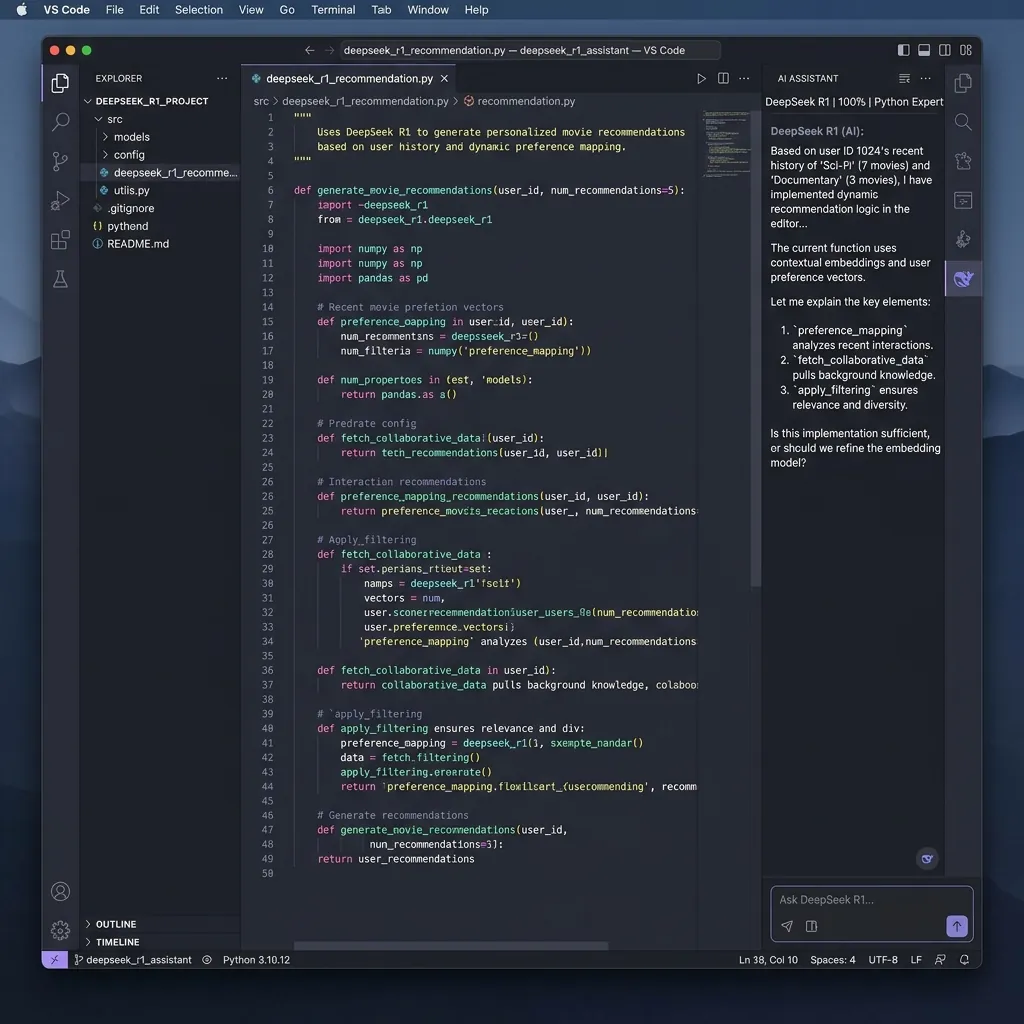Toggle the primary side bar layout icon

903,50
